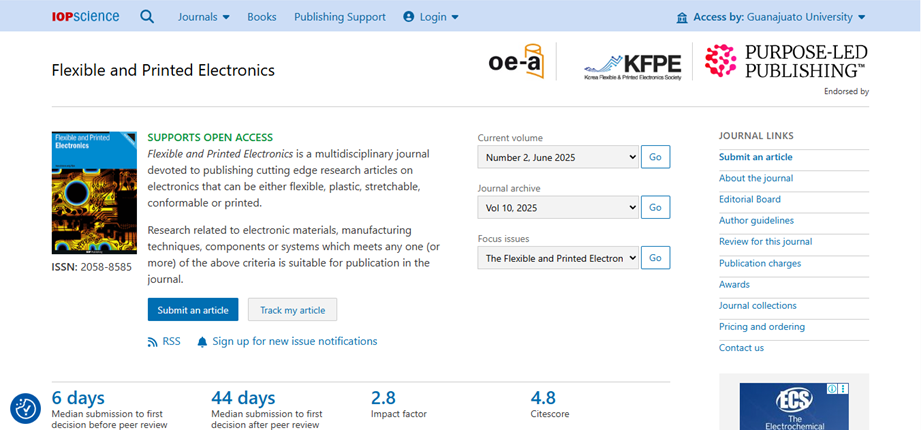Click the 4.8 Citescore value
The image size is (921, 430).
543,398
